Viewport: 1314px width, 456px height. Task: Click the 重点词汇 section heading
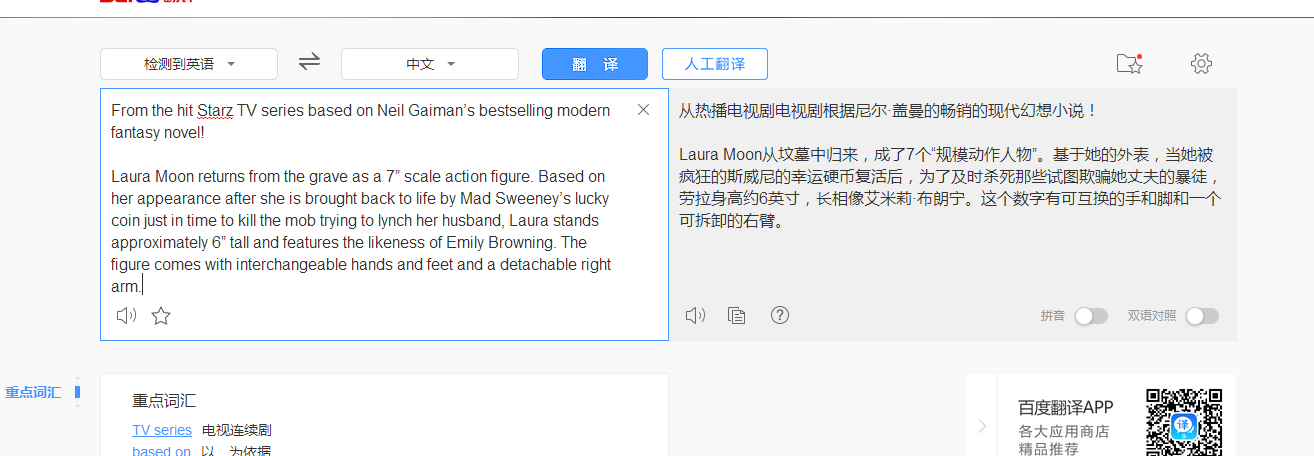(x=164, y=401)
